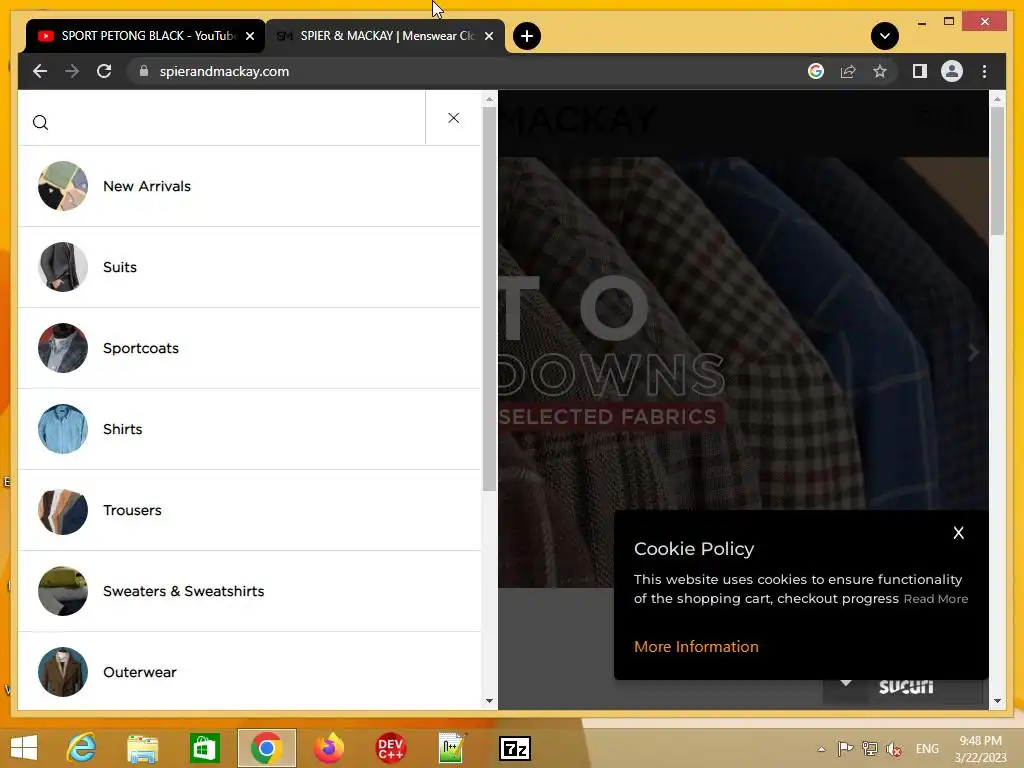Open a new browser tab

(x=527, y=36)
